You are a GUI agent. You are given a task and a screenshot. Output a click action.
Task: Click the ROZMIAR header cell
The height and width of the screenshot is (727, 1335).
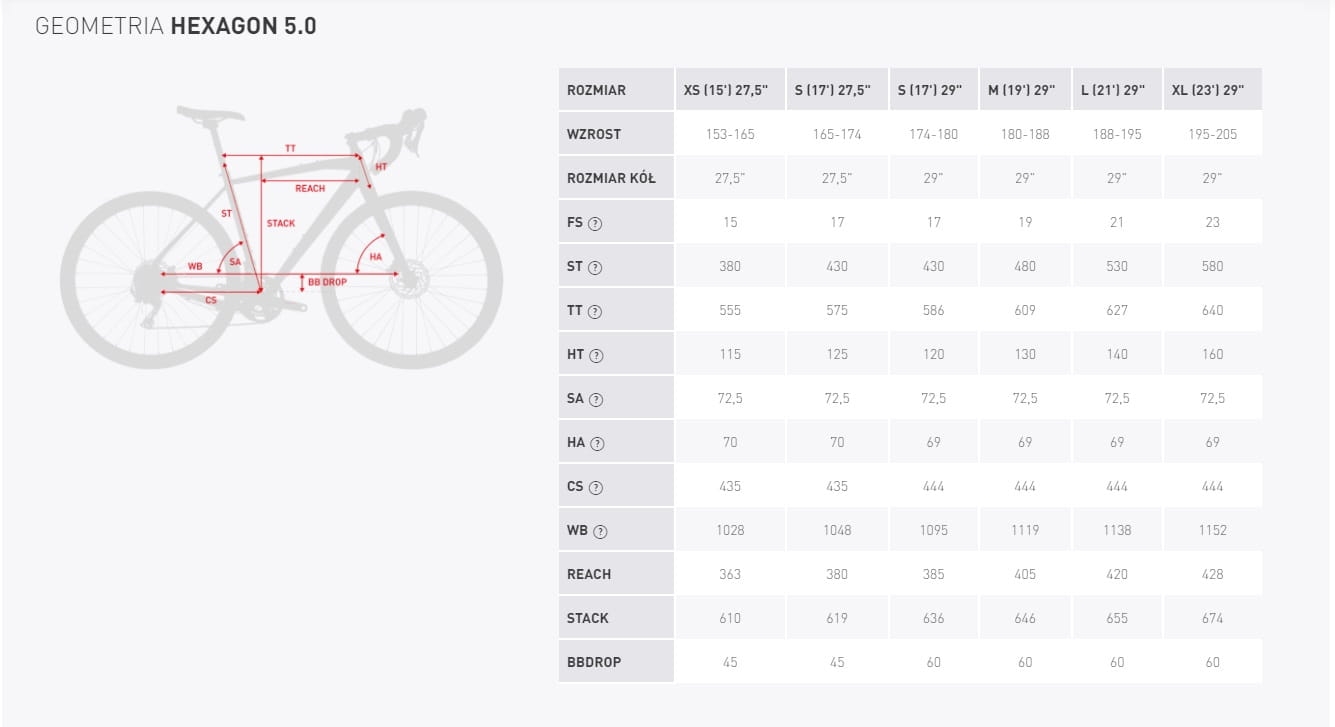tap(596, 90)
